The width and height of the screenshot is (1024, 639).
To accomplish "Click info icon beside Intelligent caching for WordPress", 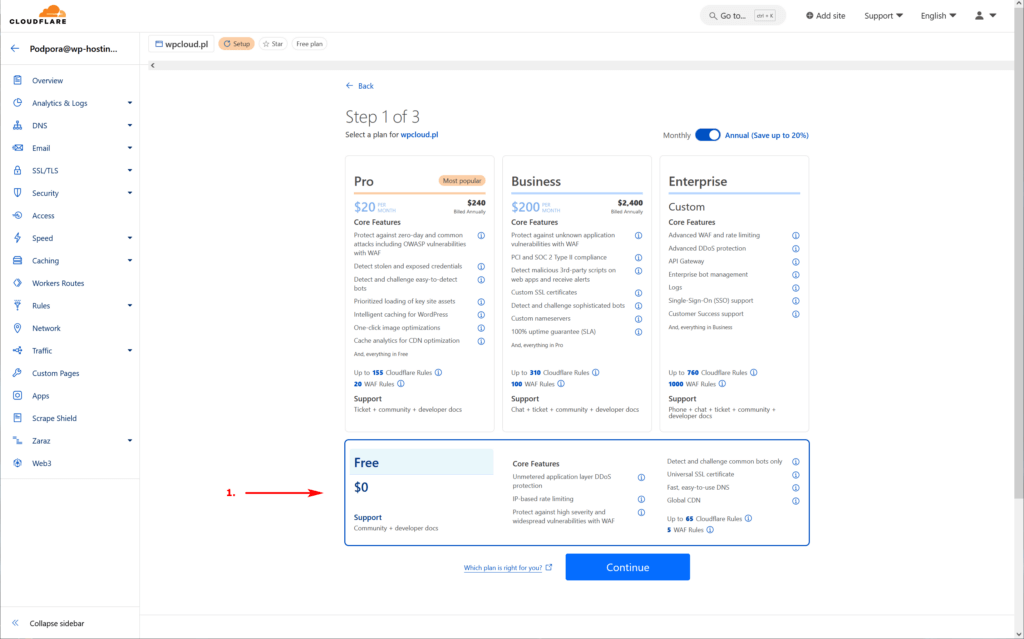I will tap(481, 314).
